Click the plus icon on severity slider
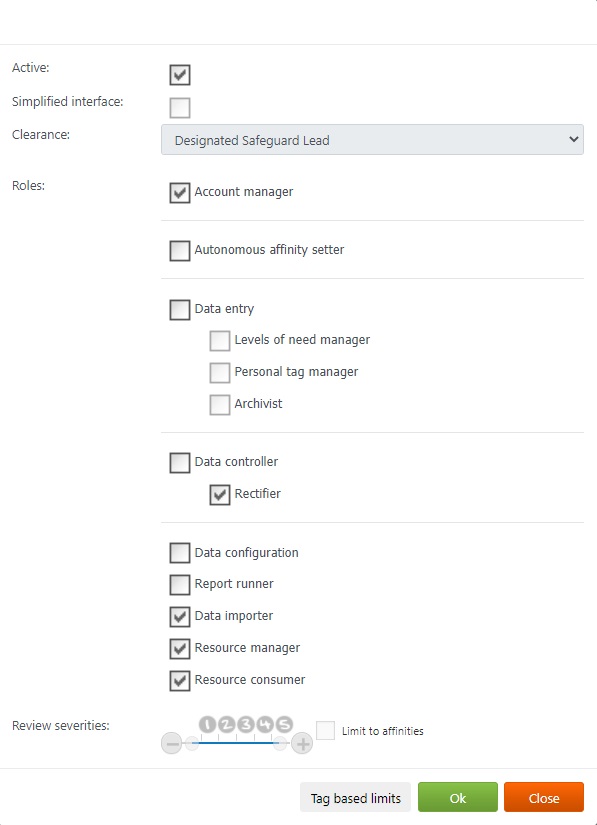The height and width of the screenshot is (825, 597). click(x=302, y=743)
